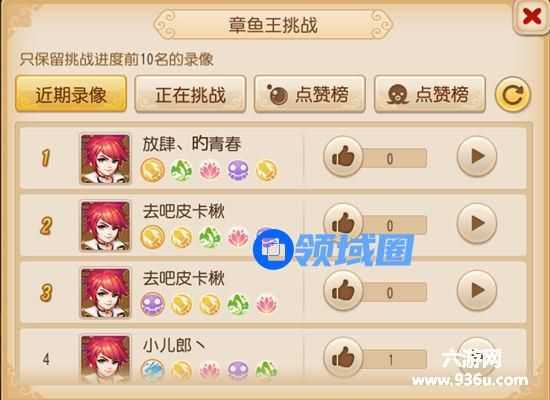Click rank 3's first purple skull icon

pos(153,304)
